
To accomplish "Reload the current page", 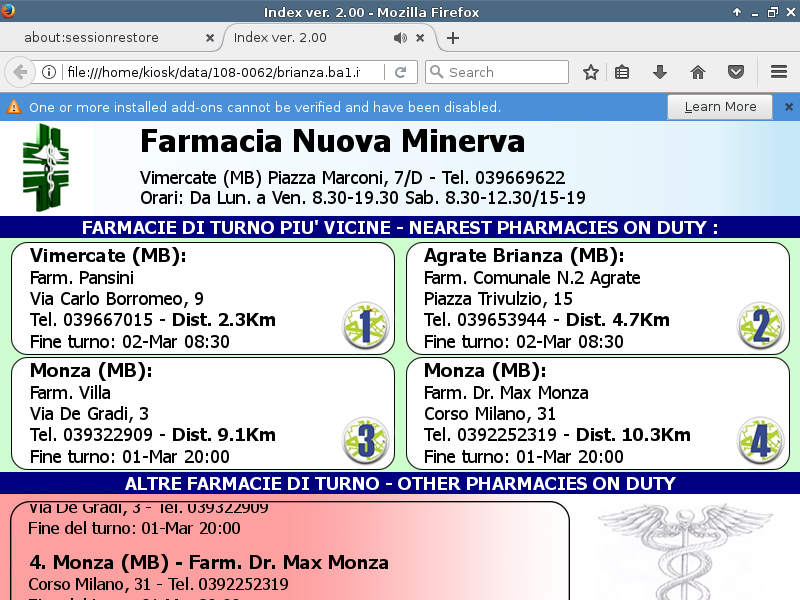I will (x=400, y=72).
